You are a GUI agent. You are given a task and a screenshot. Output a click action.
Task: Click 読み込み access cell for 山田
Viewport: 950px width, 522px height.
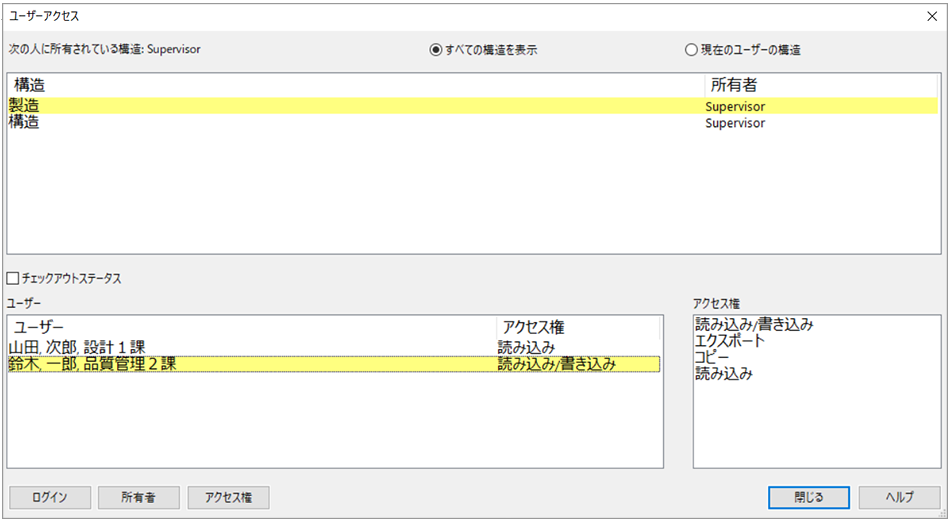(x=526, y=348)
